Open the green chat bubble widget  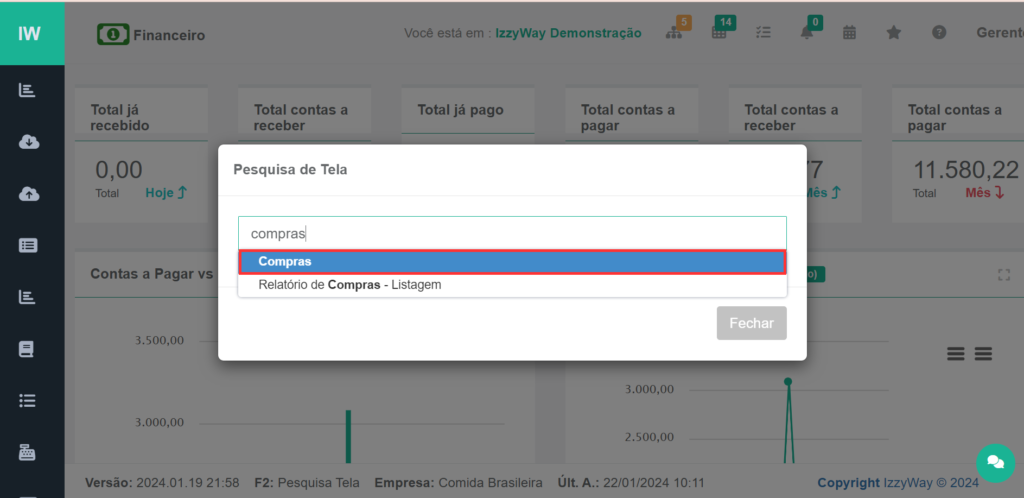995,461
